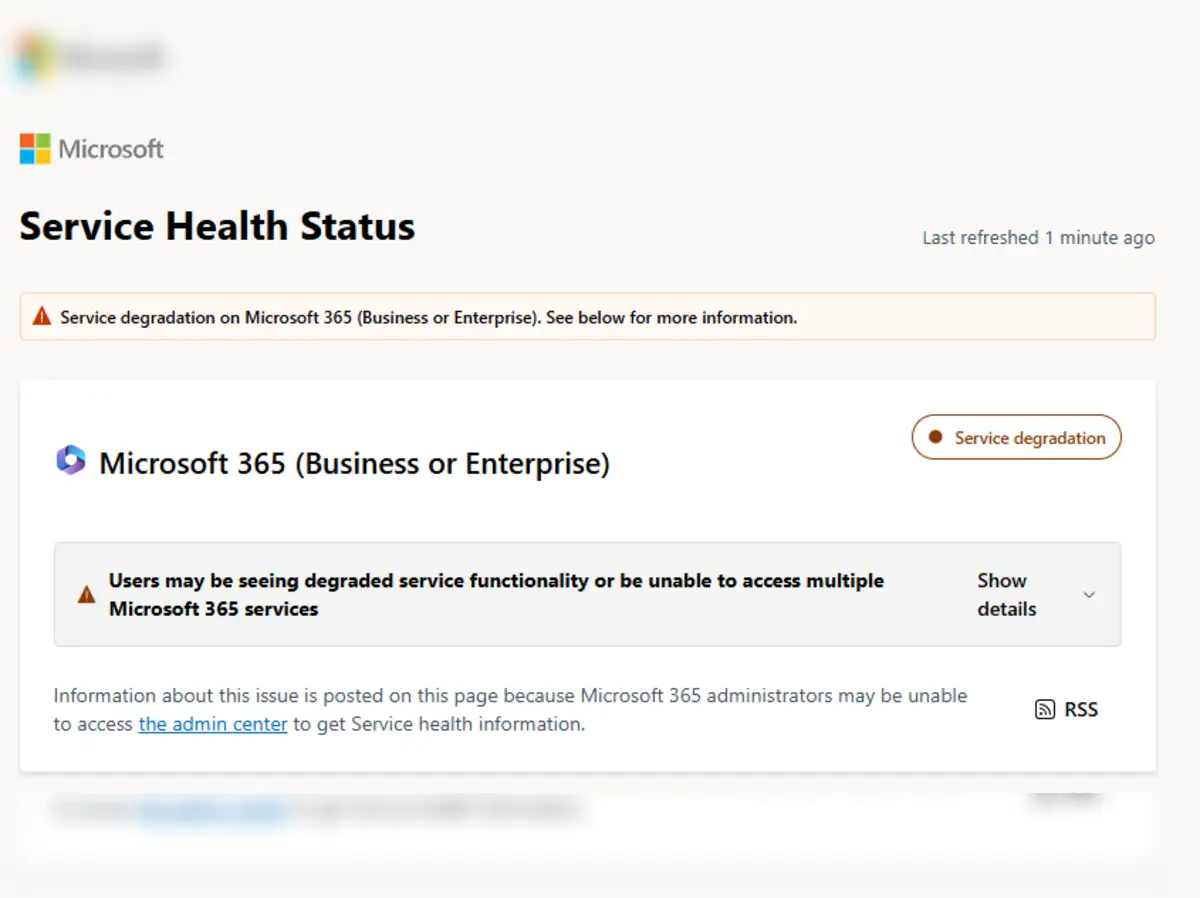Click the brown status dot in the badge
The image size is (1200, 898).
point(936,437)
